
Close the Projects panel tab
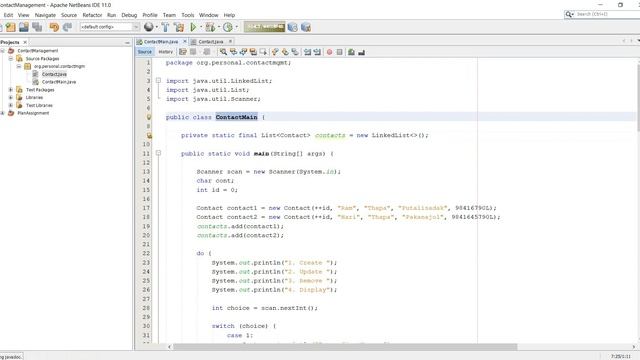click(25, 42)
